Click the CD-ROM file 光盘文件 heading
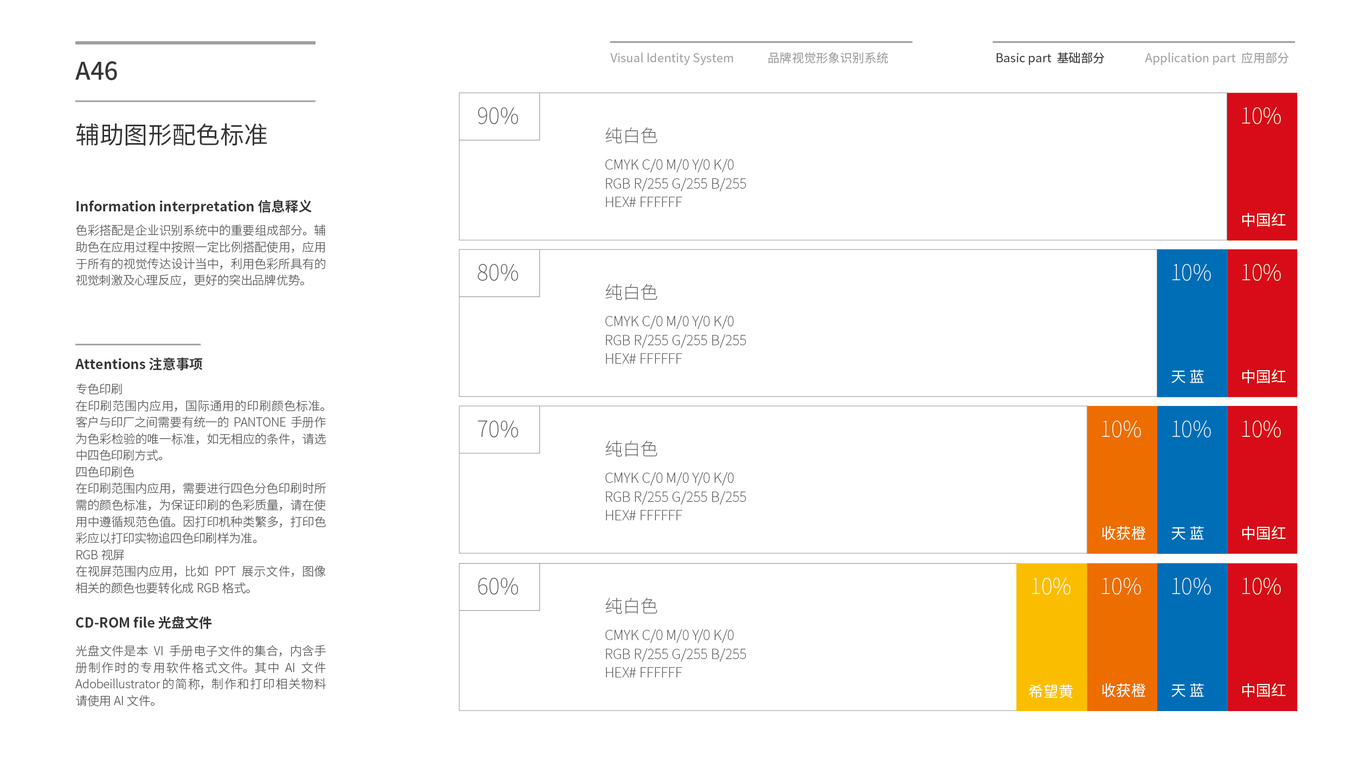1366x768 pixels. pos(144,622)
